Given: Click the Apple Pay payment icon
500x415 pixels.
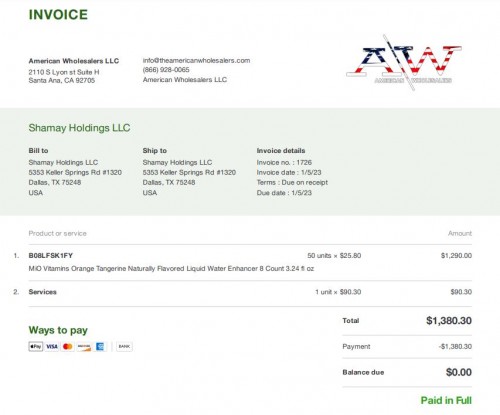Looking at the screenshot, I should [36, 347].
